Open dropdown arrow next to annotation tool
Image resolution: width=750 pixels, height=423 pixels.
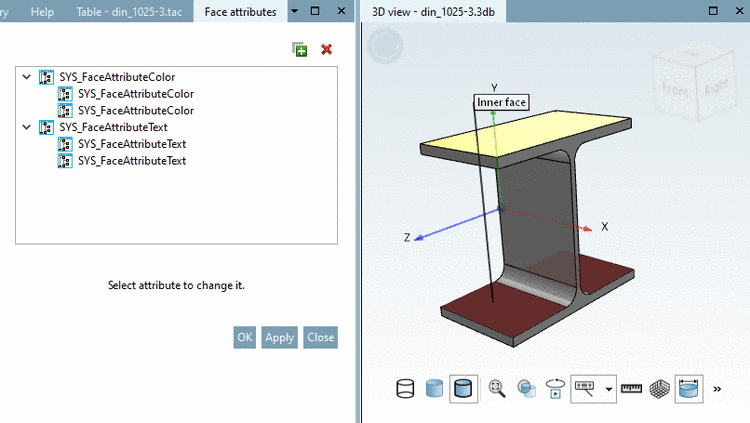tap(608, 389)
